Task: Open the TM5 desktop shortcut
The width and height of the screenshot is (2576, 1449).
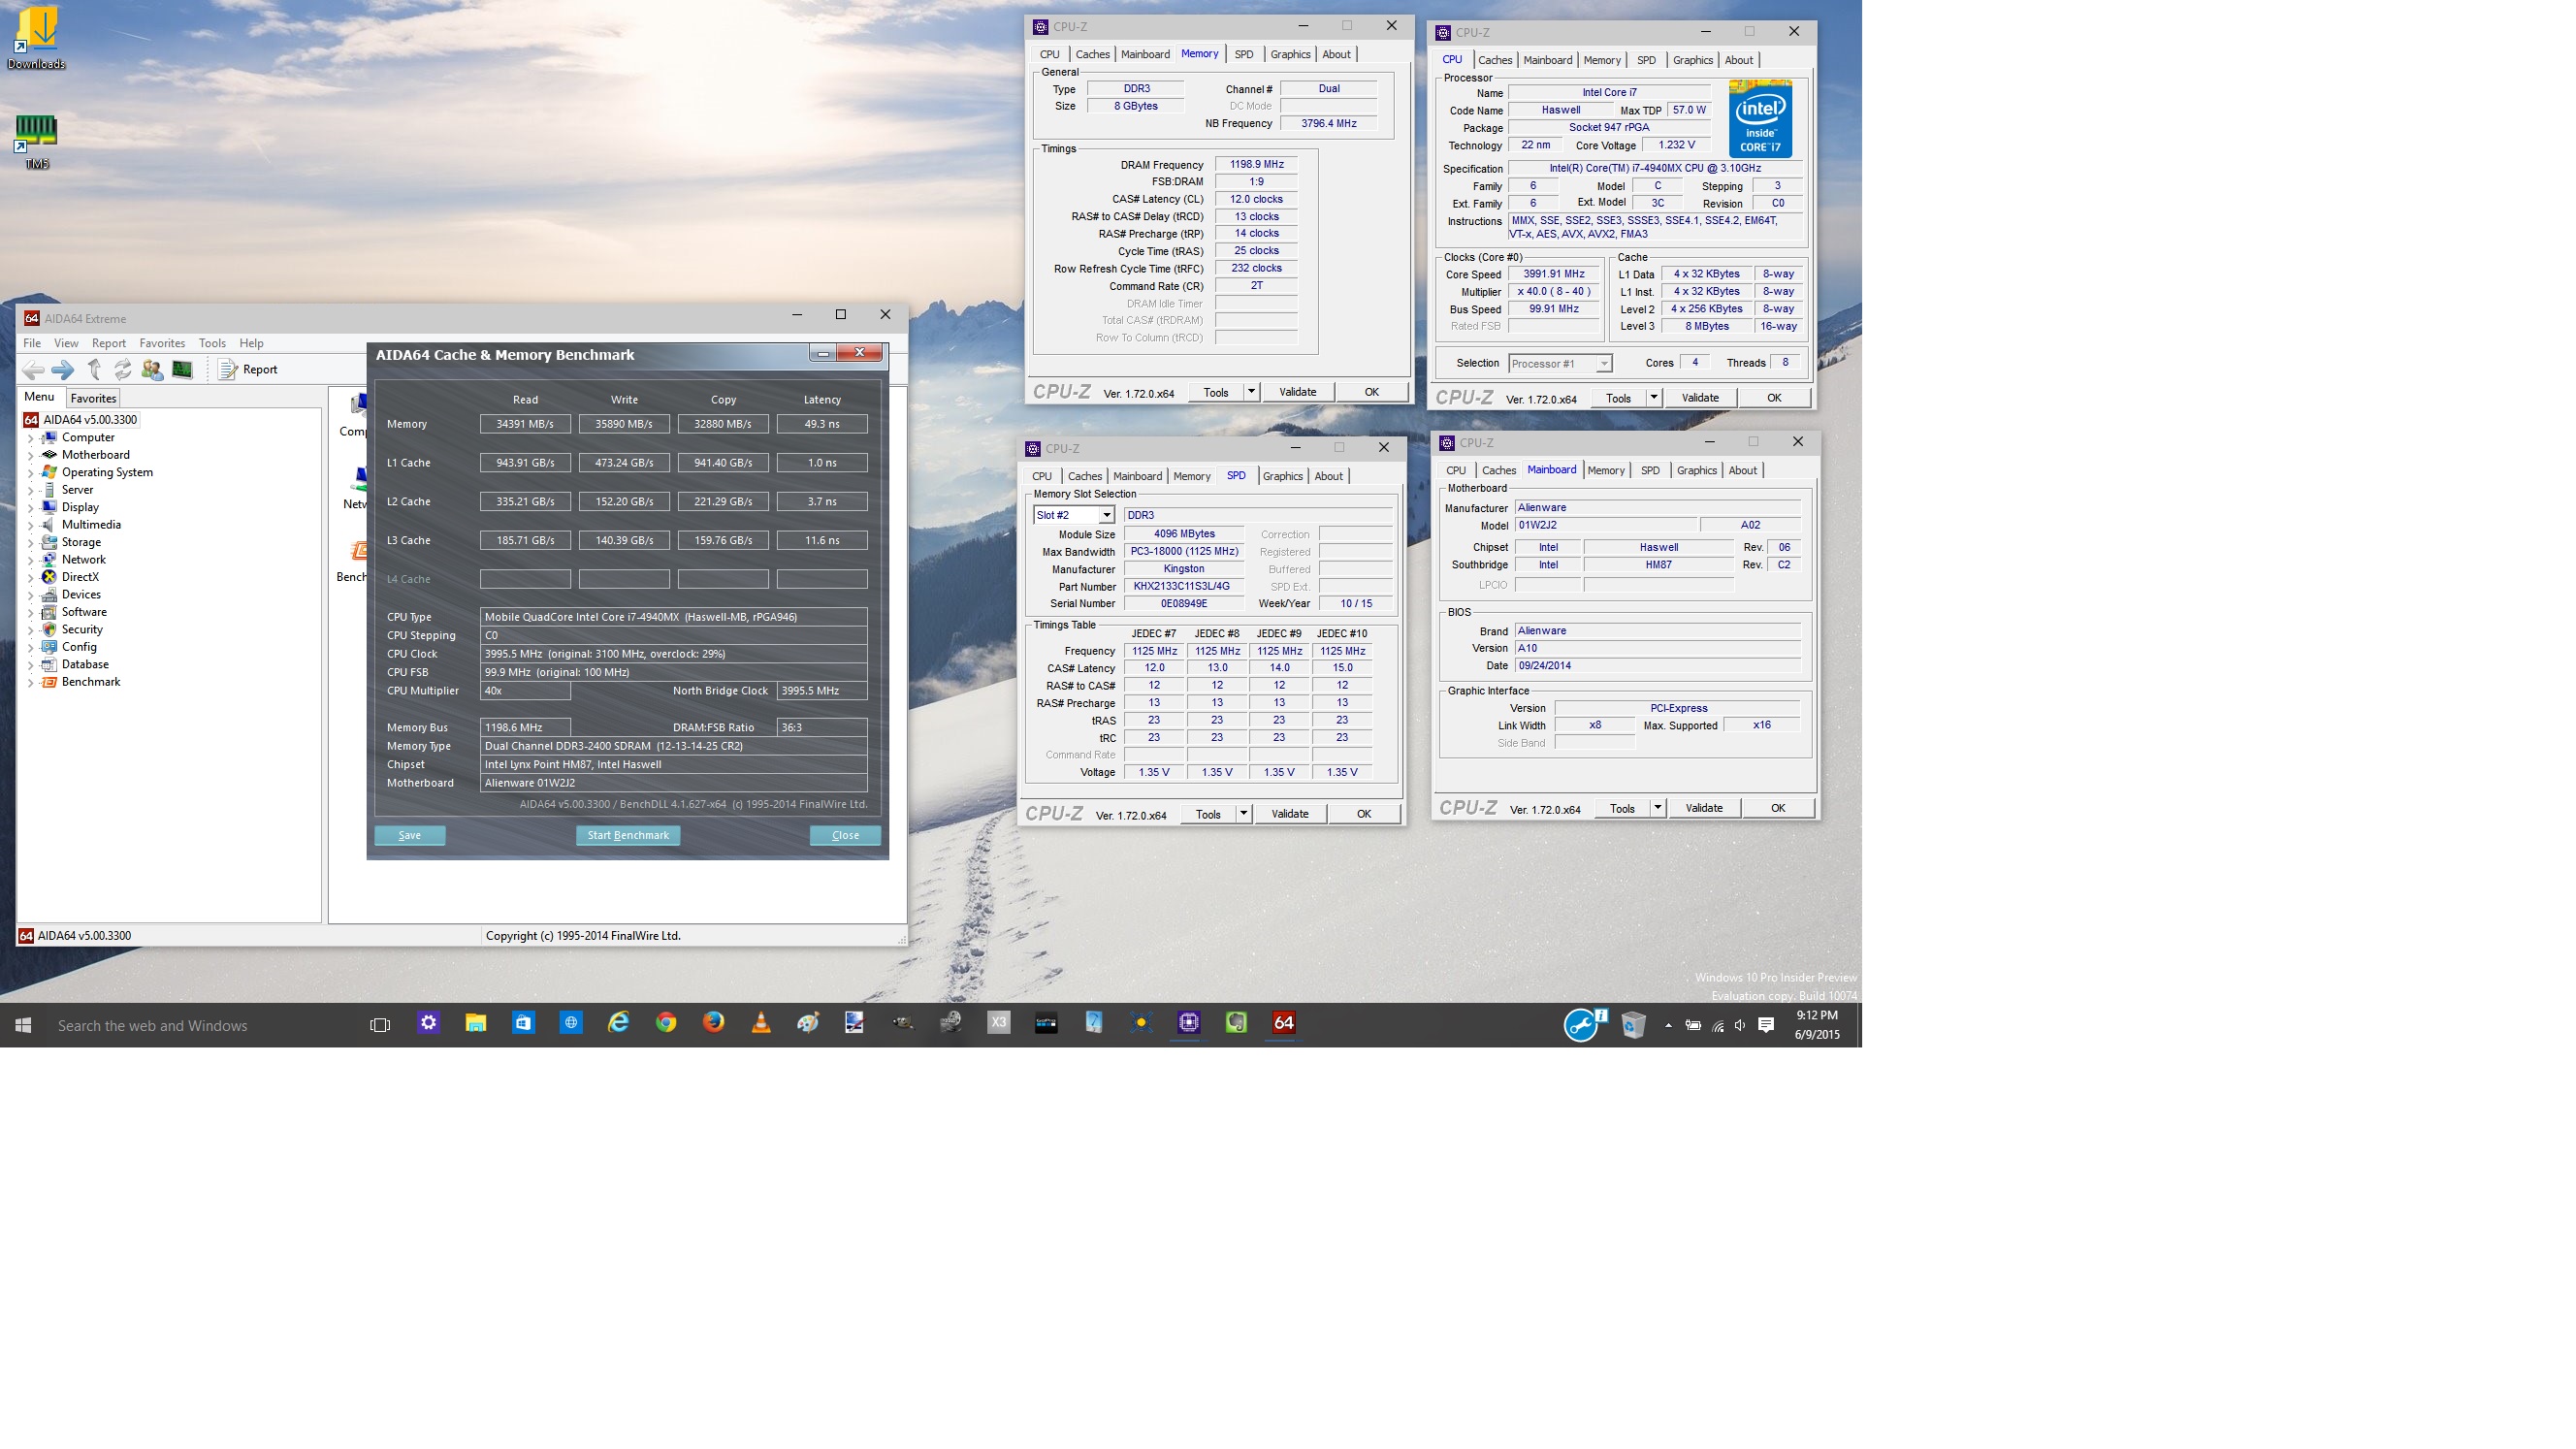Action: click(x=36, y=142)
